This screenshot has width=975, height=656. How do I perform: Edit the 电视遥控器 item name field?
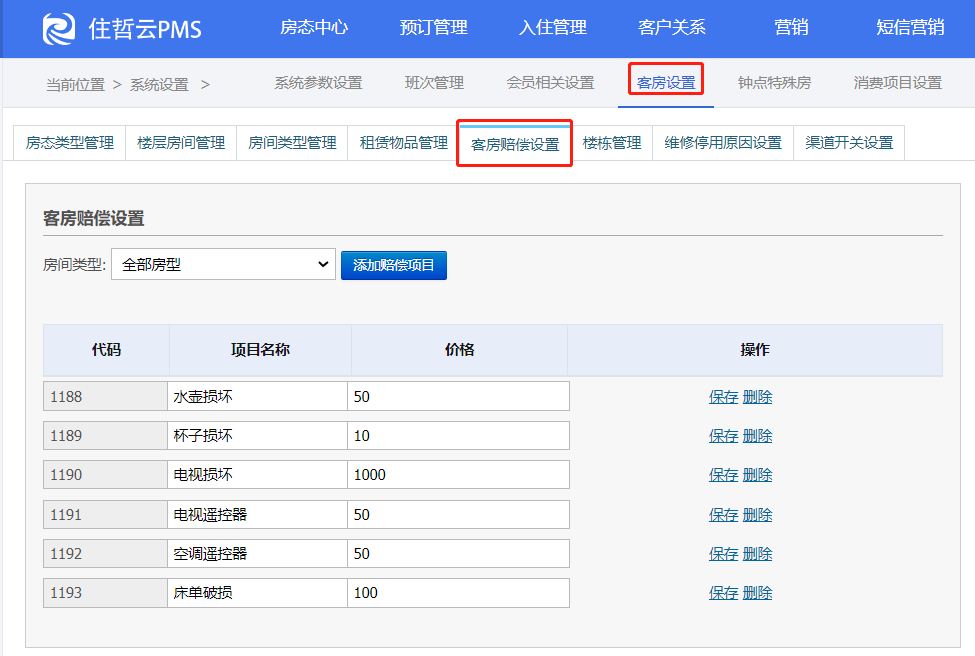click(x=257, y=515)
